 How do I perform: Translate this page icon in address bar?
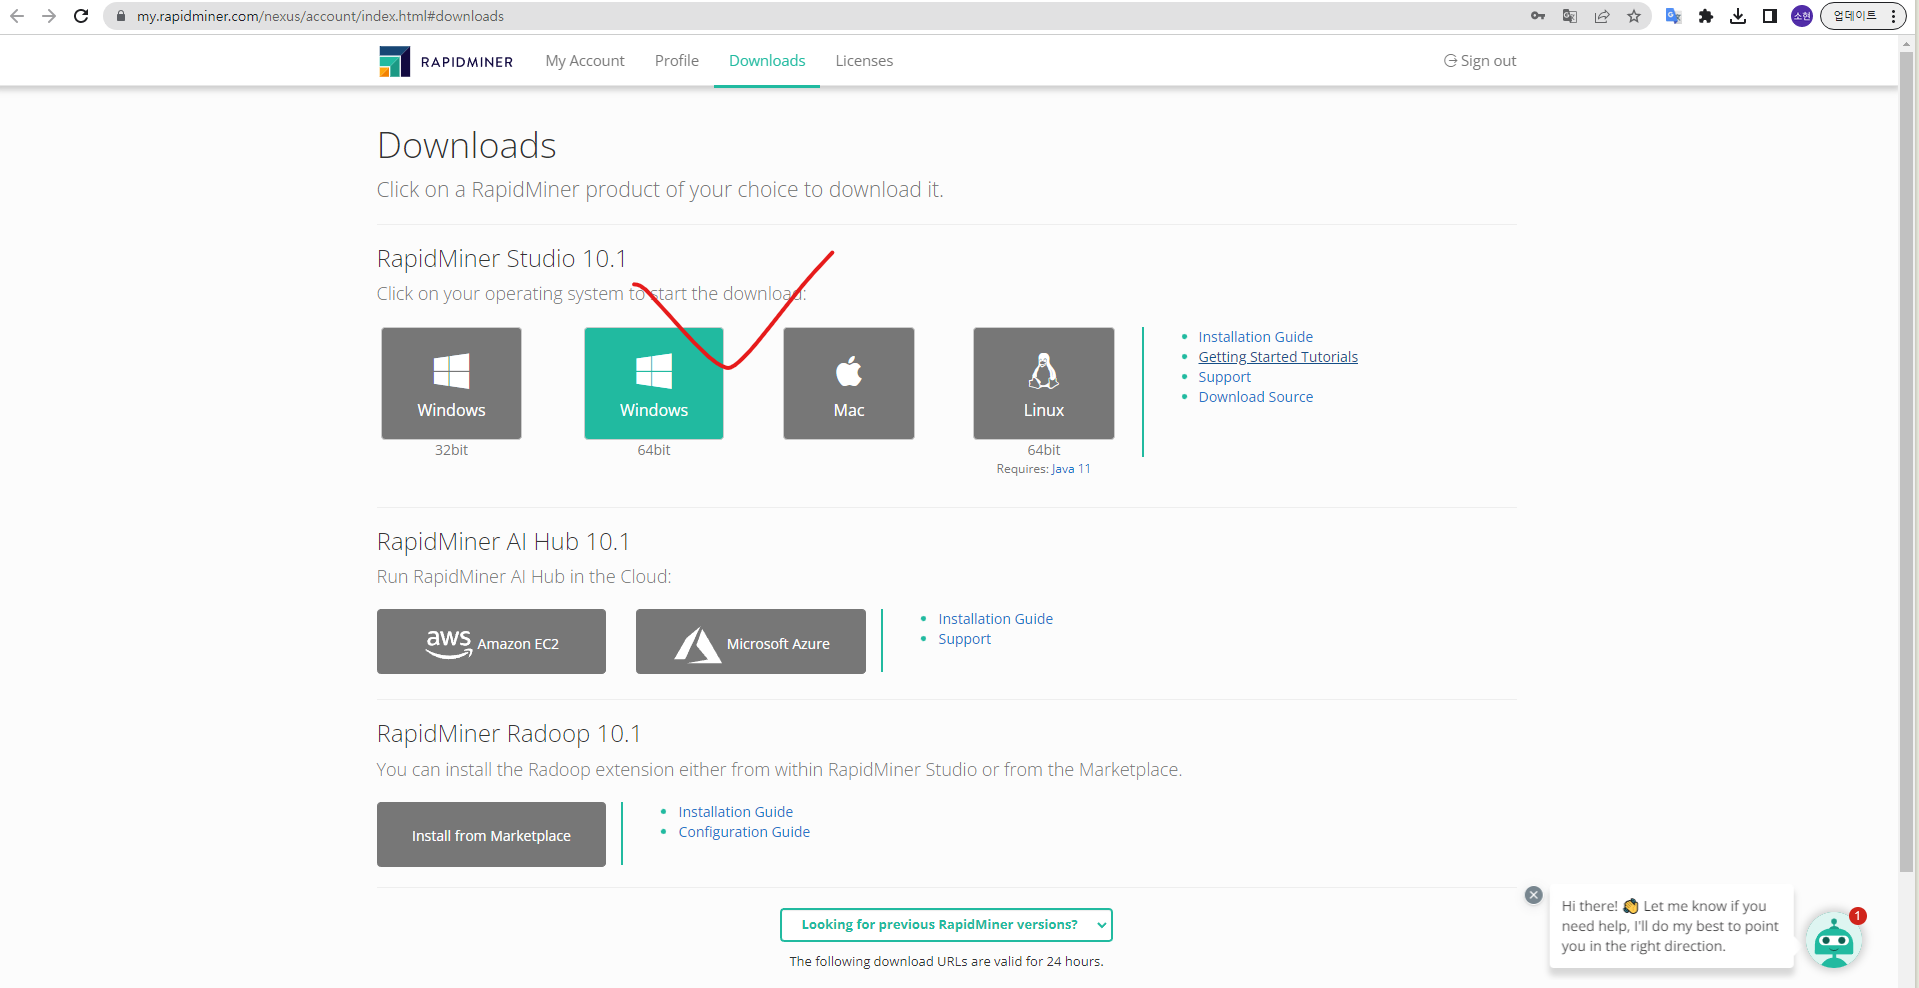1570,16
